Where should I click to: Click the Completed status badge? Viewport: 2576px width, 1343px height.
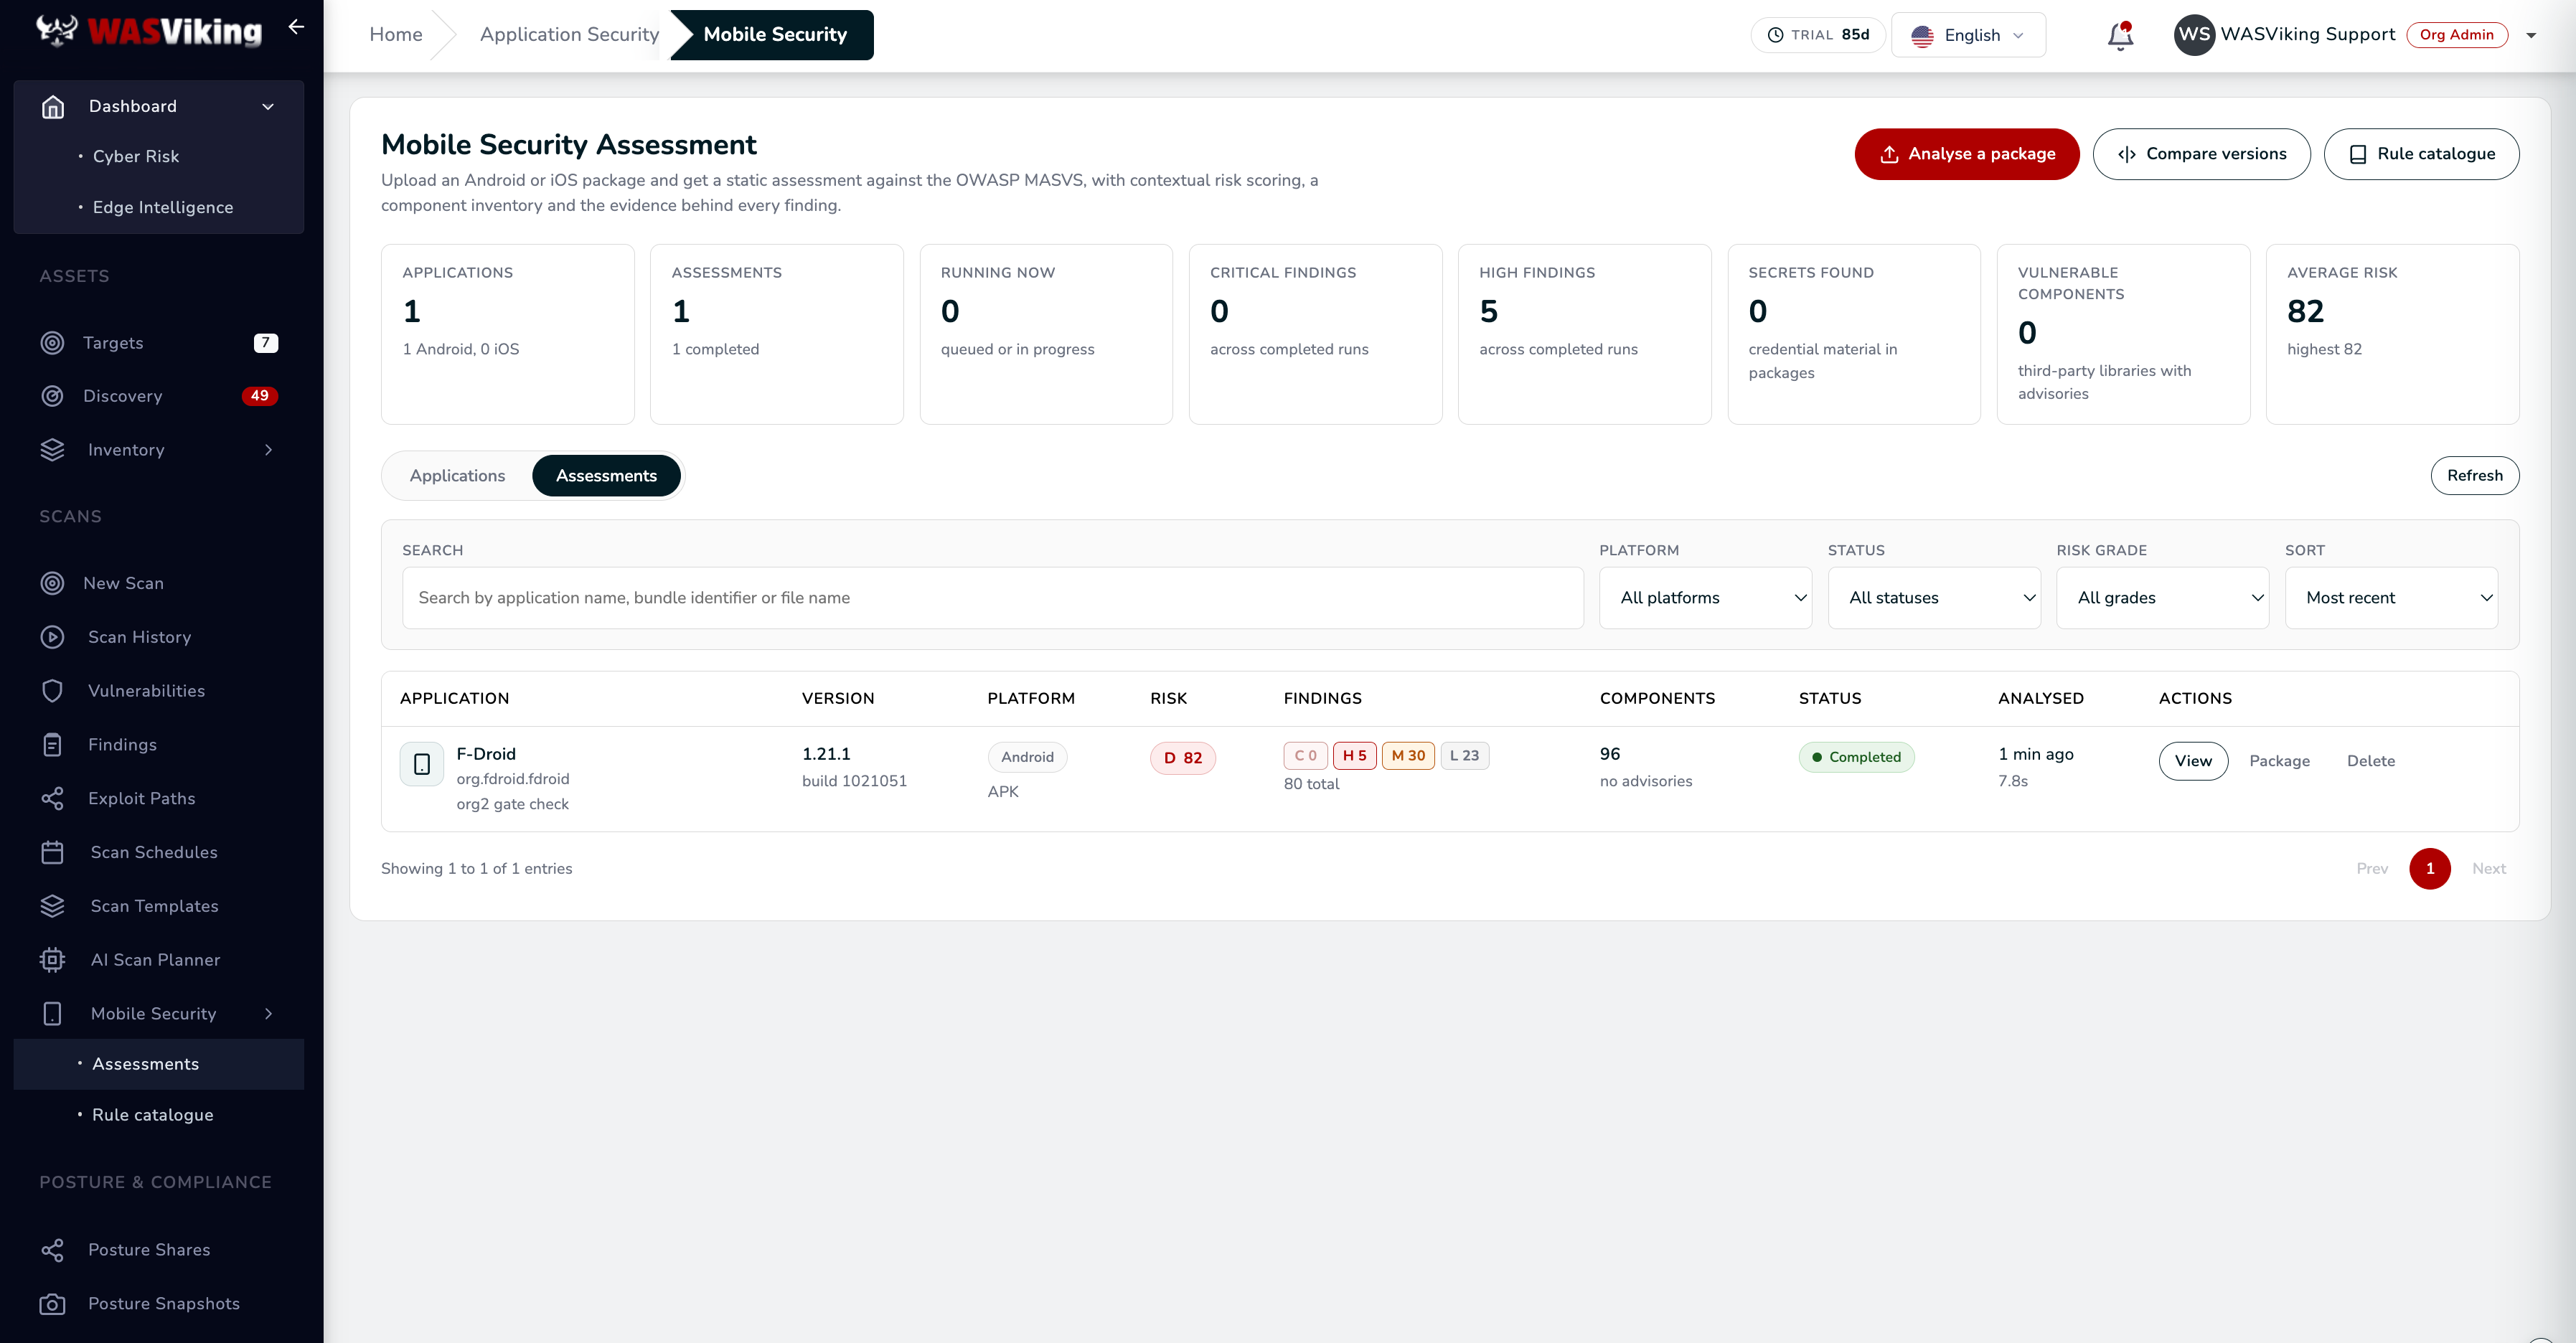[1856, 757]
